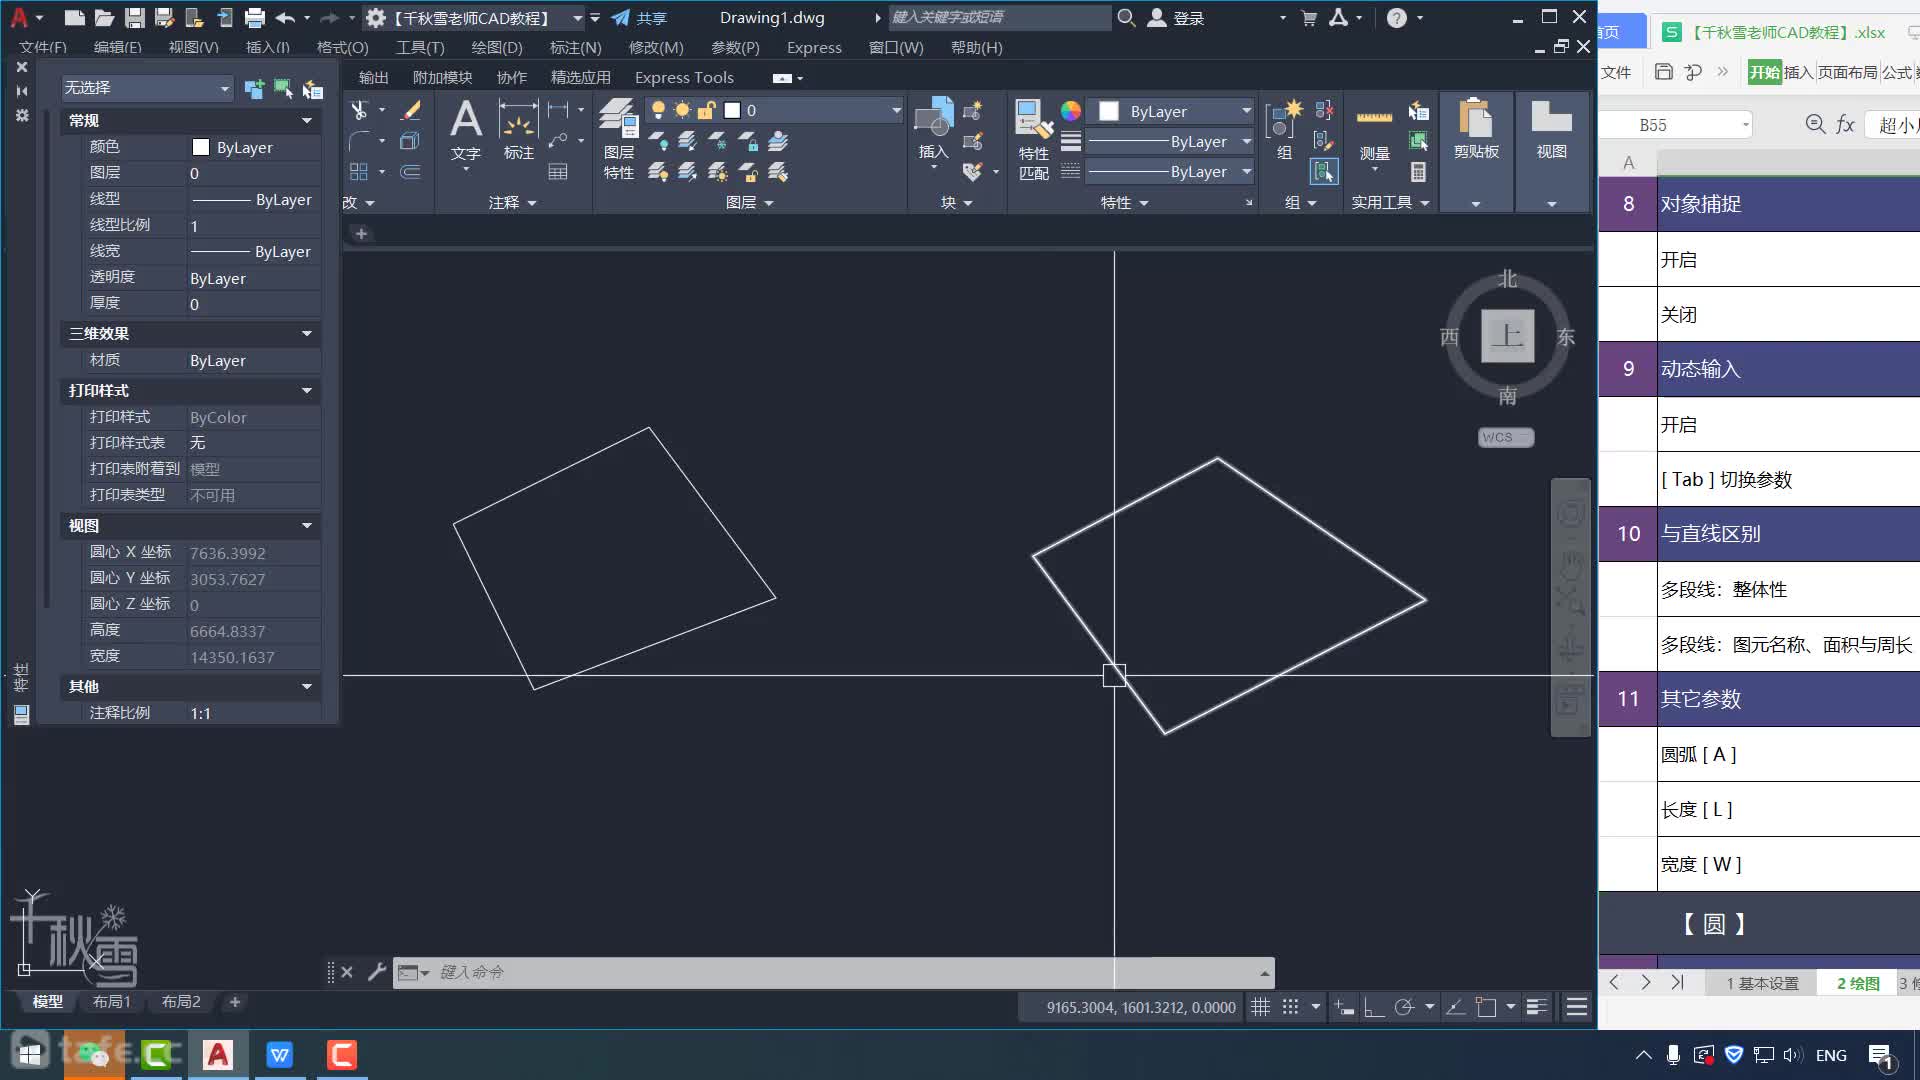This screenshot has height=1080, width=1920.
Task: Click the color wheel object color icon
Action: coord(1071,110)
